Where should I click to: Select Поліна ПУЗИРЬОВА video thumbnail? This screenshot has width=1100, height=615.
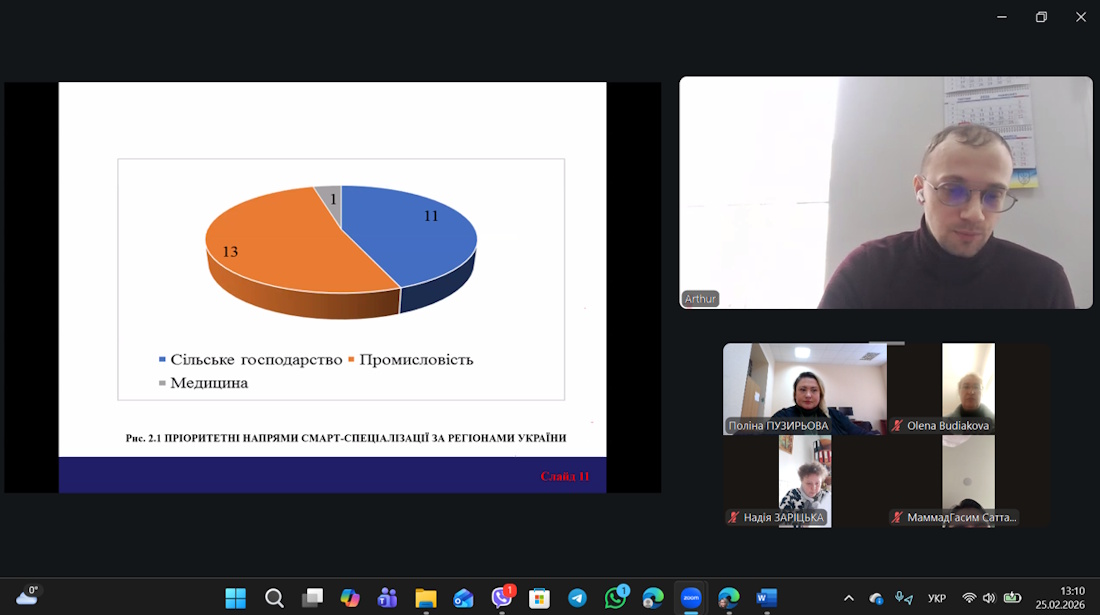click(x=805, y=388)
